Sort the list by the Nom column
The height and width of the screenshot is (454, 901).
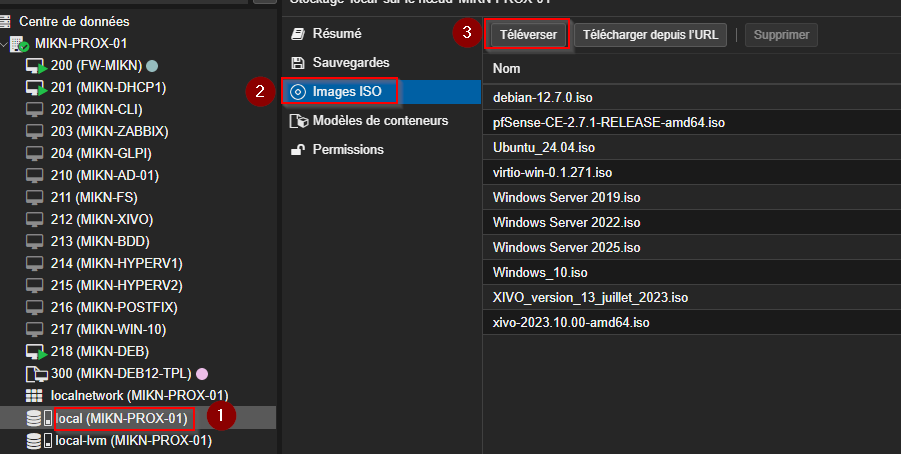point(506,68)
